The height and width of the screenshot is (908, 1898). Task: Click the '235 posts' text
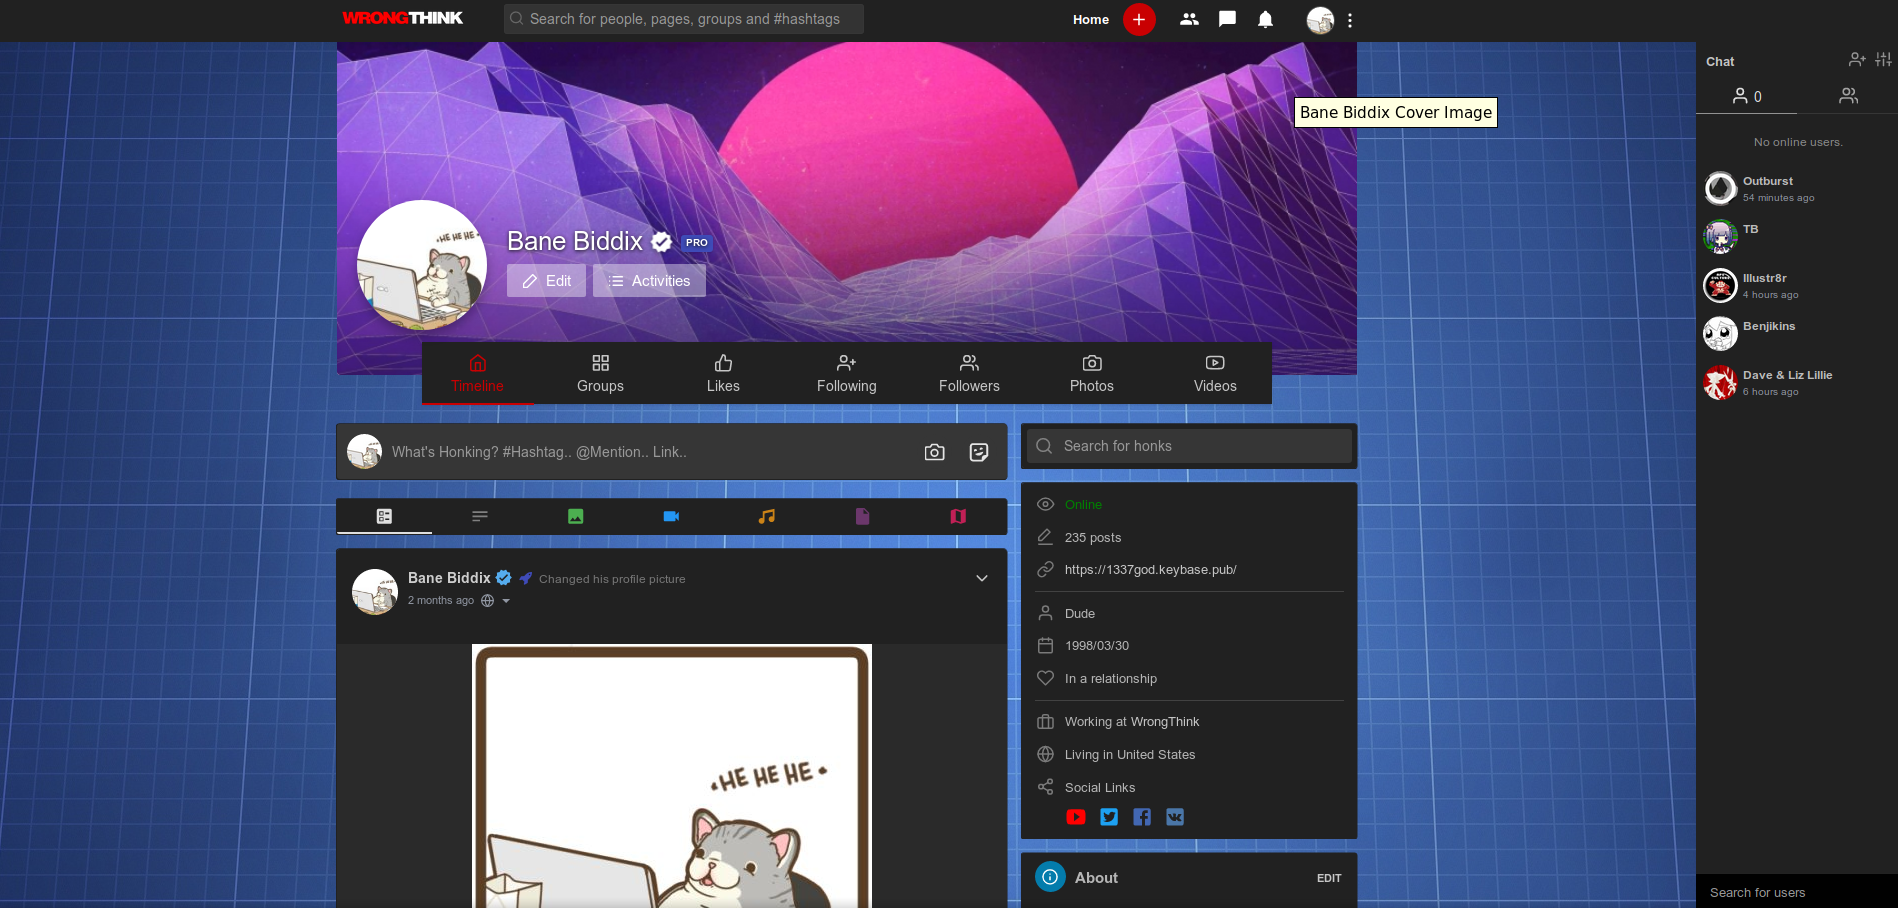[1093, 538]
